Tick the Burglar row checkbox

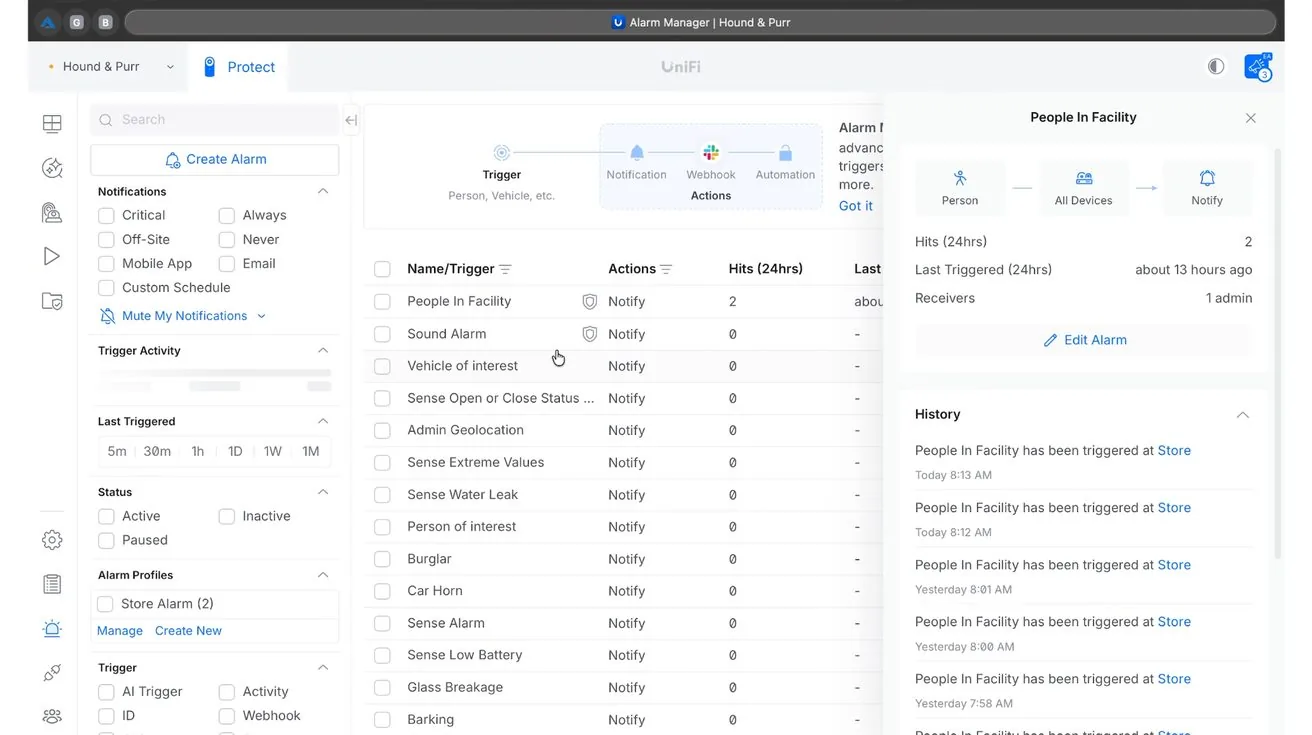(x=382, y=559)
